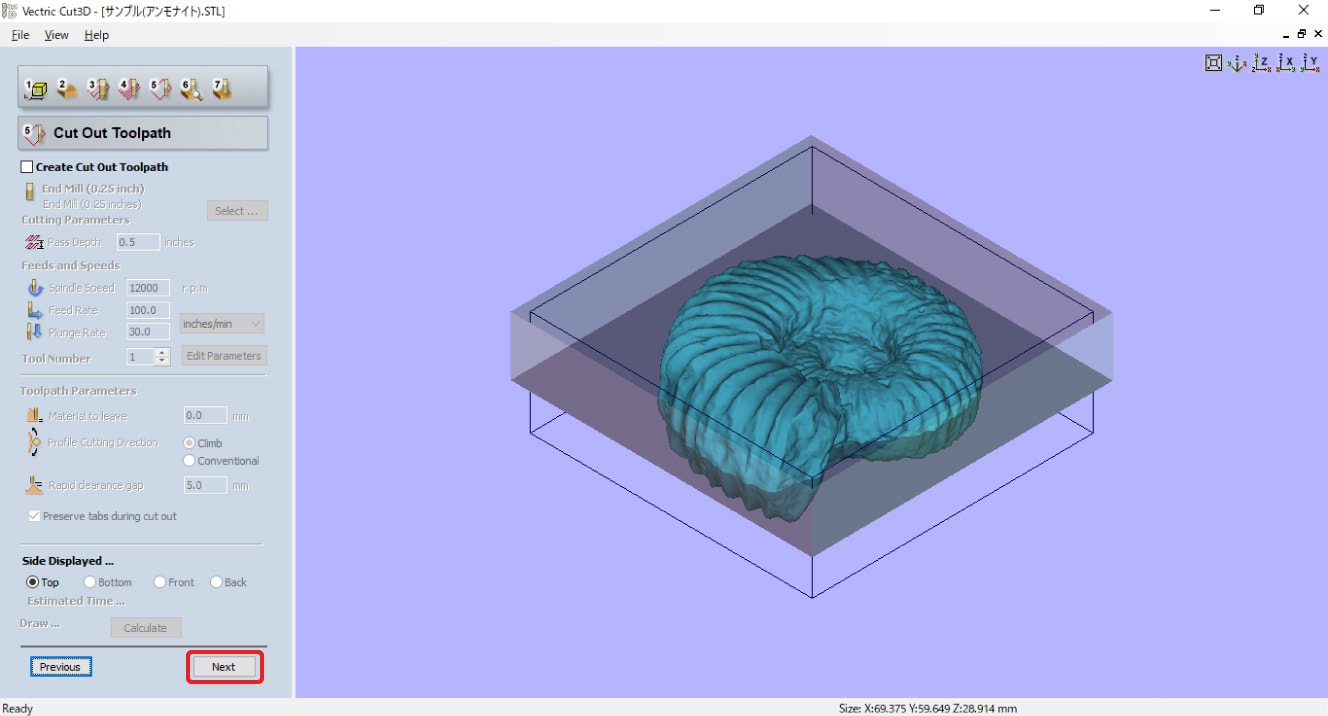Select step 3 roughing toolpath icon
The width and height of the screenshot is (1328, 716).
pyautogui.click(x=98, y=89)
